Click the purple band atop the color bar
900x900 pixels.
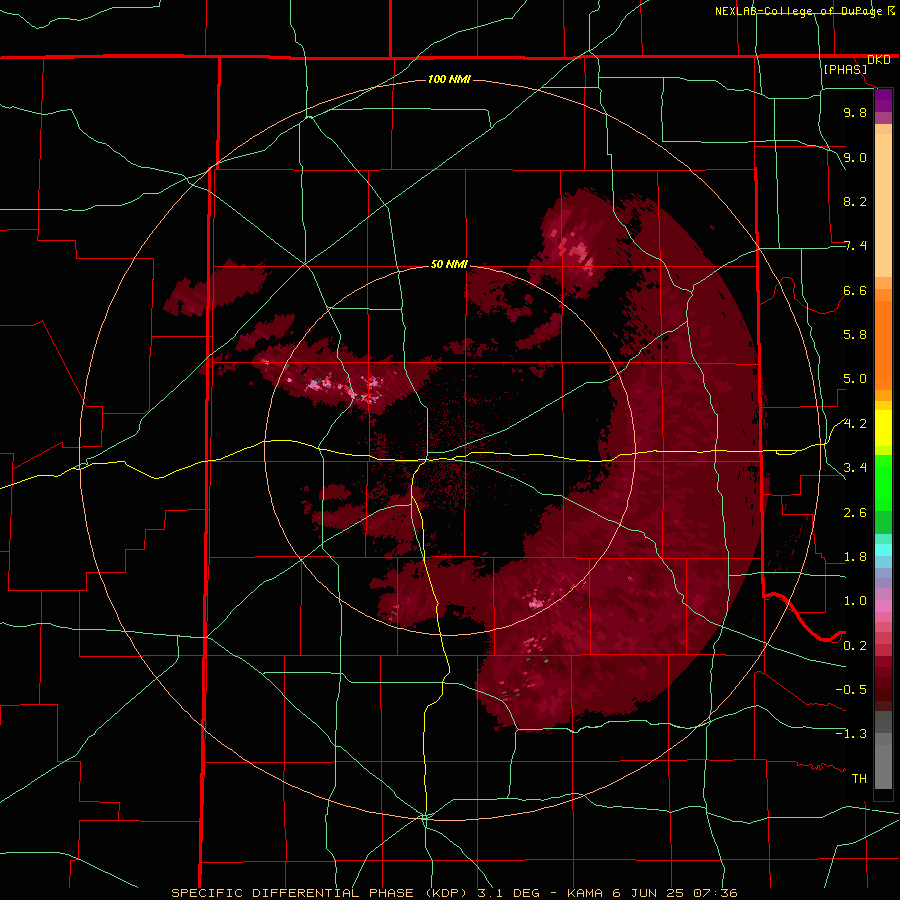tap(883, 100)
